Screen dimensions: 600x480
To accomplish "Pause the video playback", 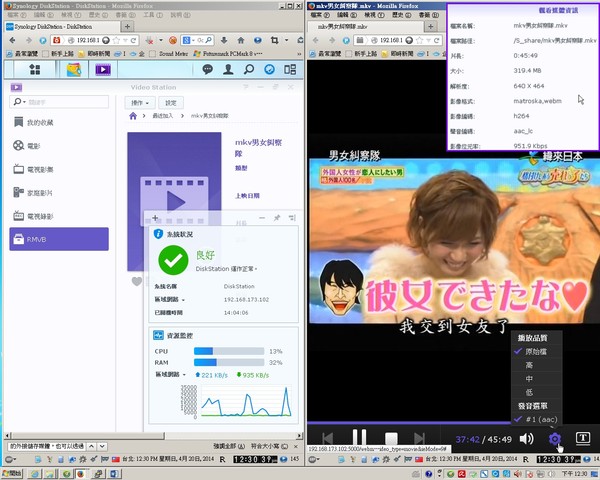I will (359, 438).
